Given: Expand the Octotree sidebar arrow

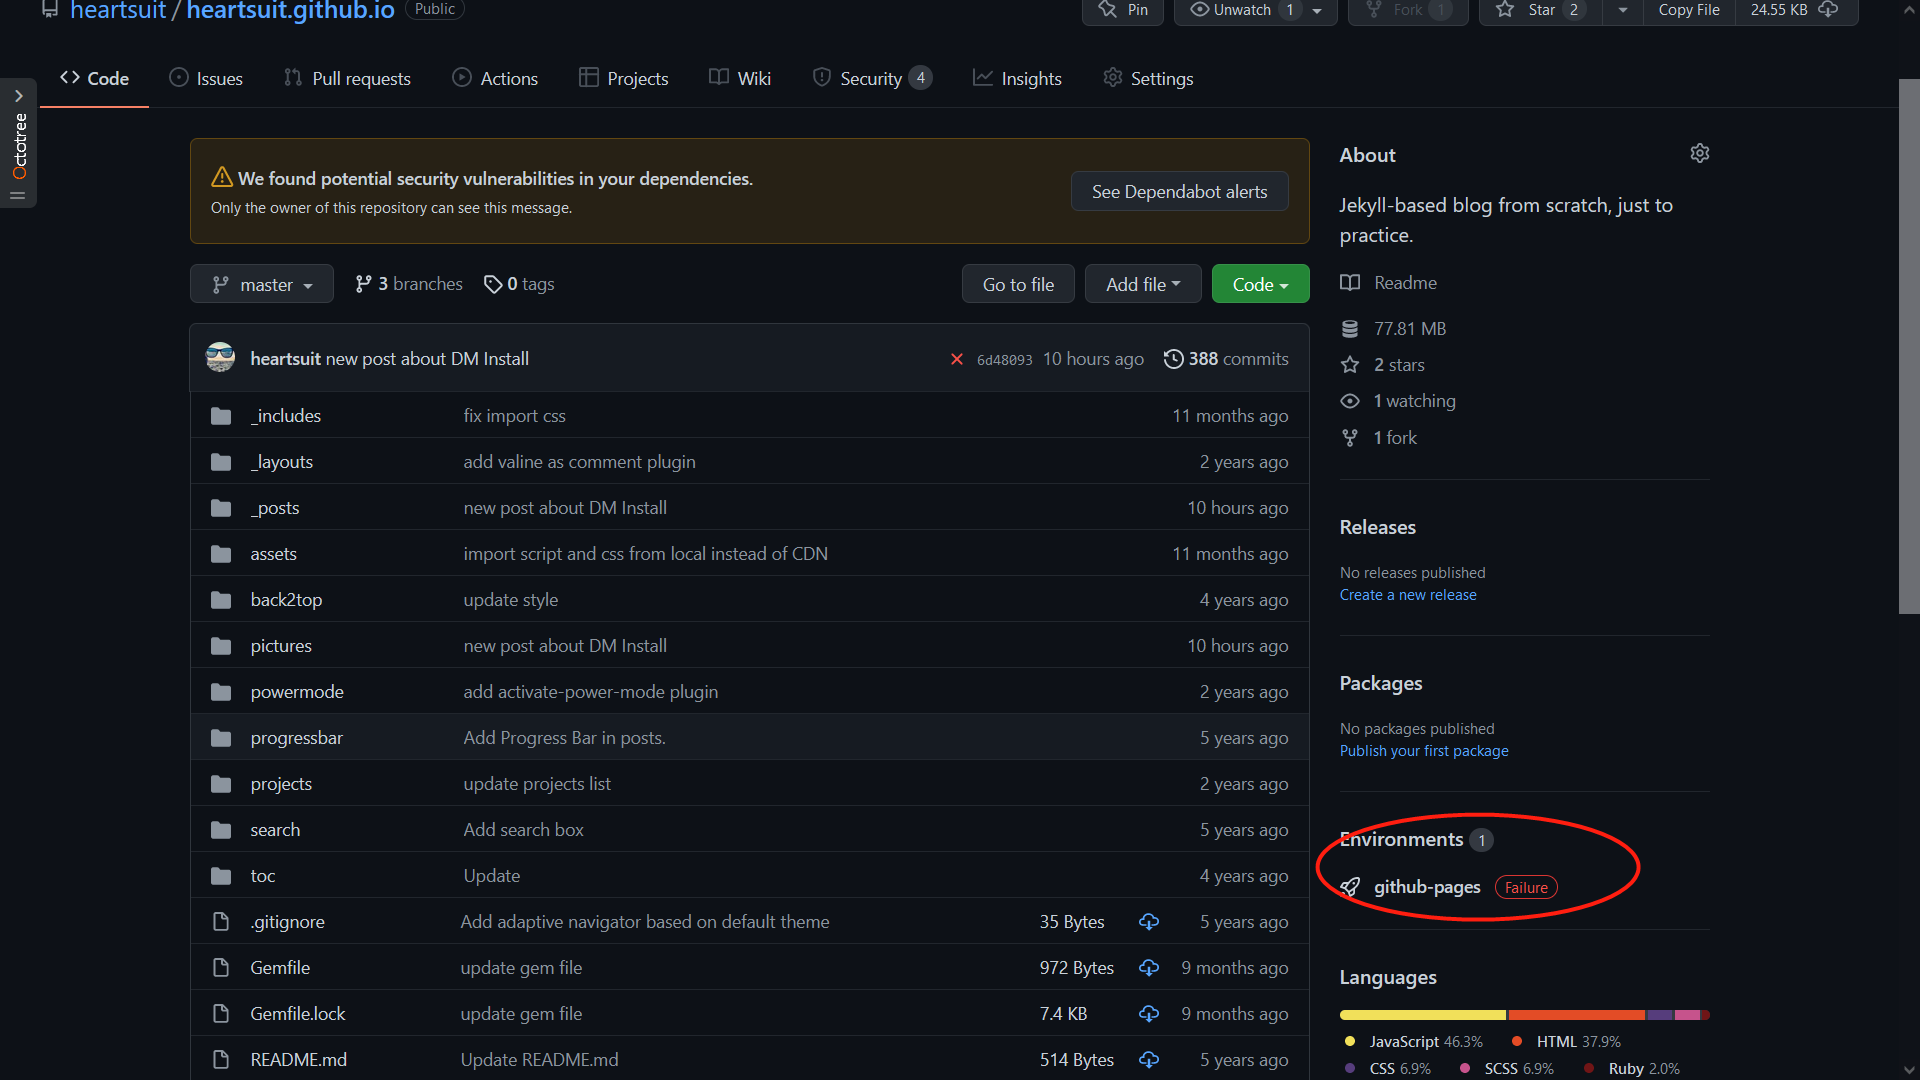Looking at the screenshot, I should [x=18, y=96].
